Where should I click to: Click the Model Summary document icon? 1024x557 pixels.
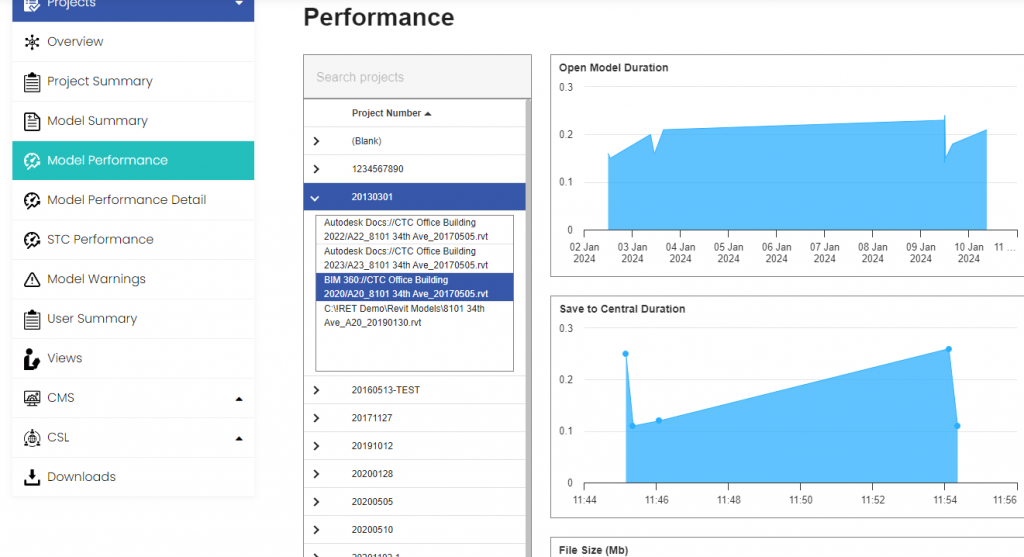pos(31,121)
